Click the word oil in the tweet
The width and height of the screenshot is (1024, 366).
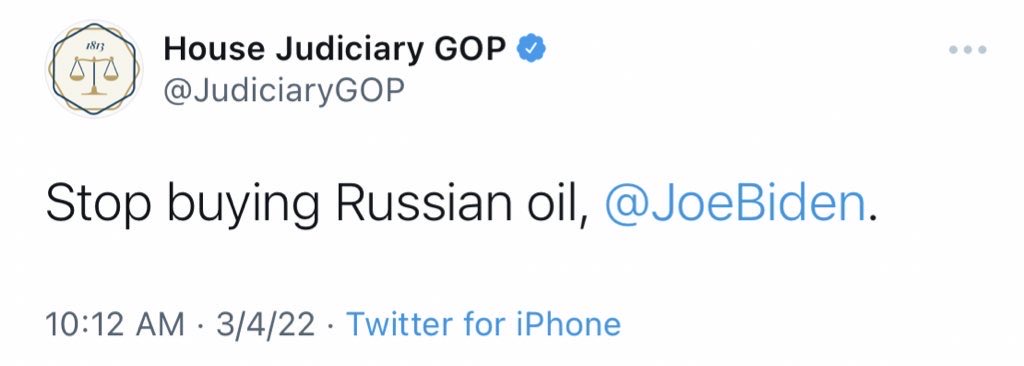click(x=559, y=205)
